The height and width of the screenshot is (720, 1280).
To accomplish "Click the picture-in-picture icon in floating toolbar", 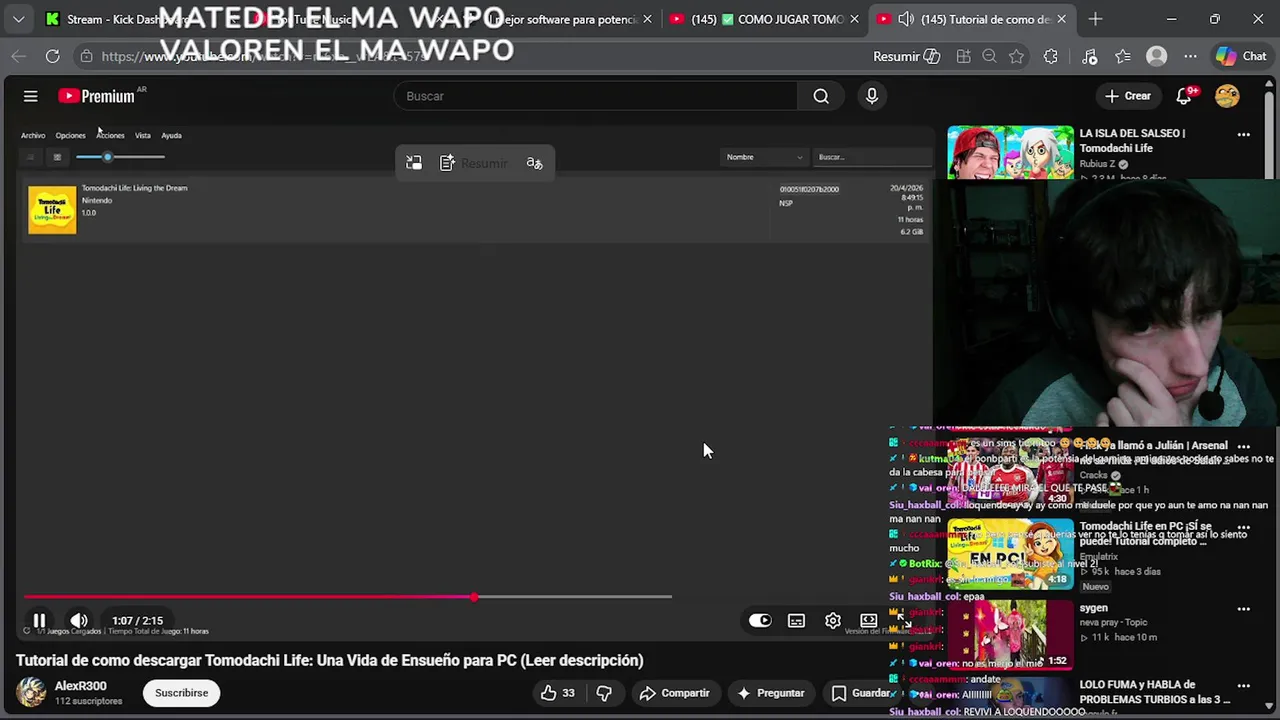I will (414, 163).
